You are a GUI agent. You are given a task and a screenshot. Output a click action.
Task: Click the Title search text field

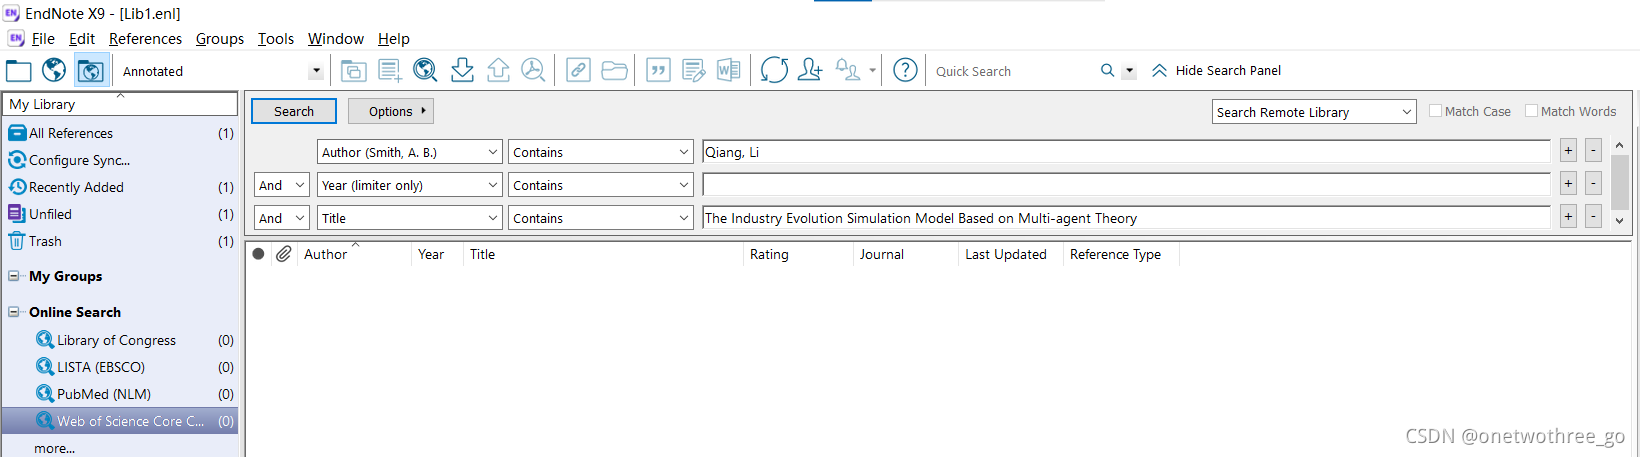coord(1126,217)
